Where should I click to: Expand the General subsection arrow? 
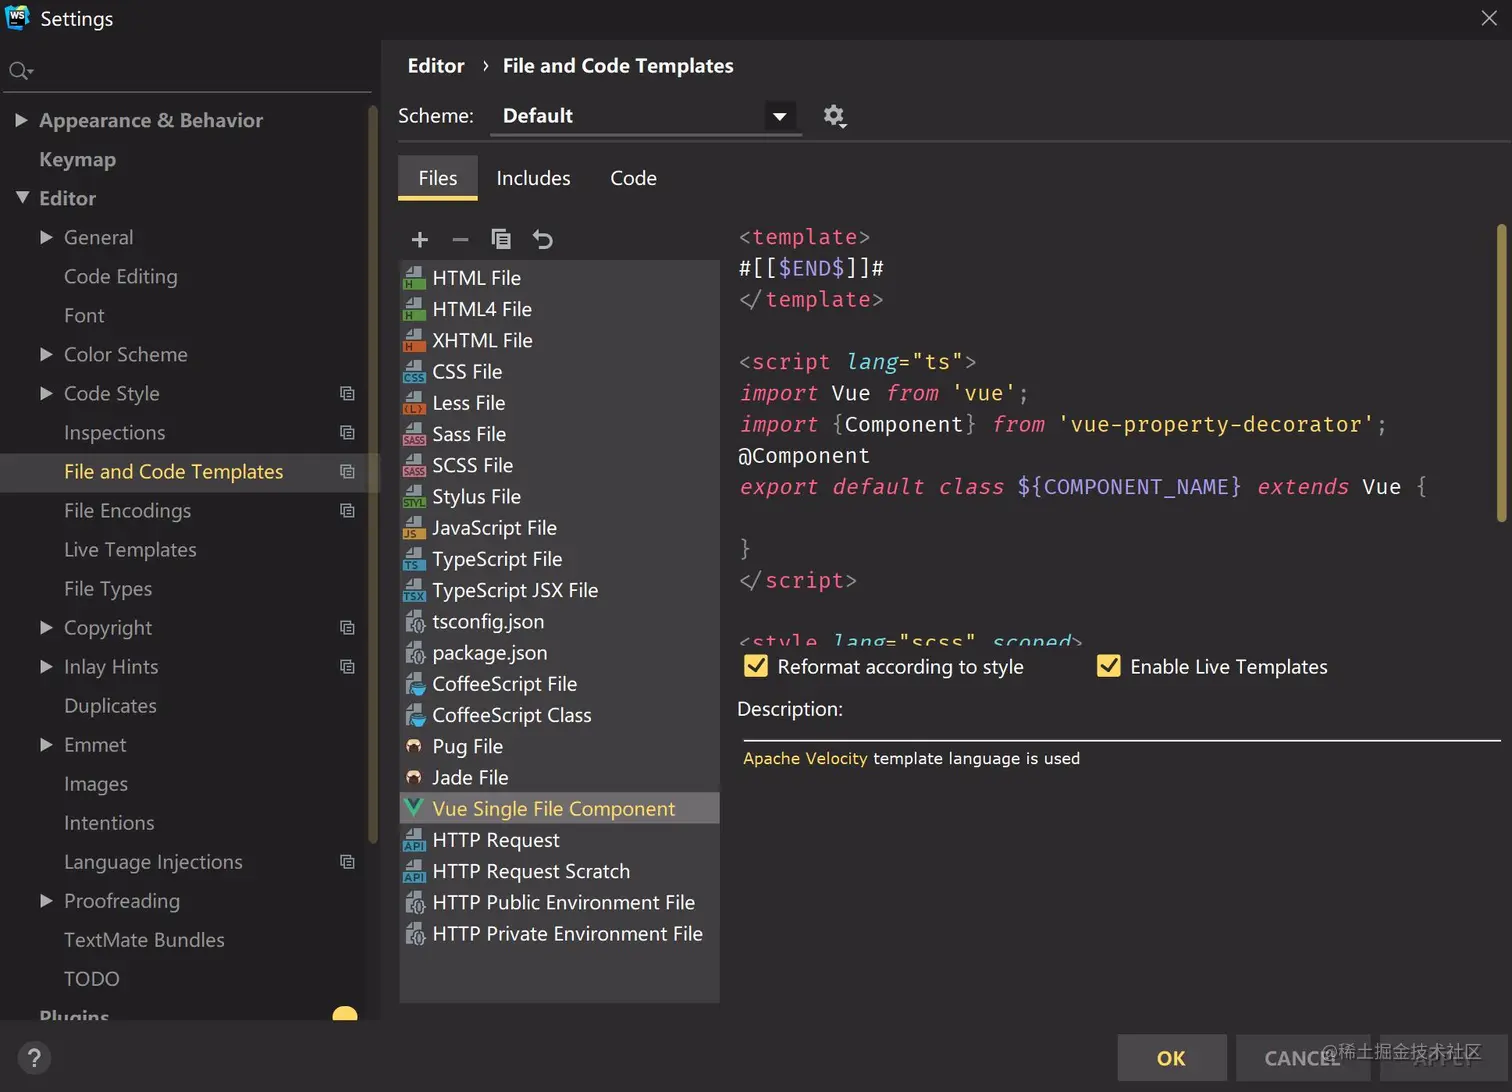tap(46, 237)
